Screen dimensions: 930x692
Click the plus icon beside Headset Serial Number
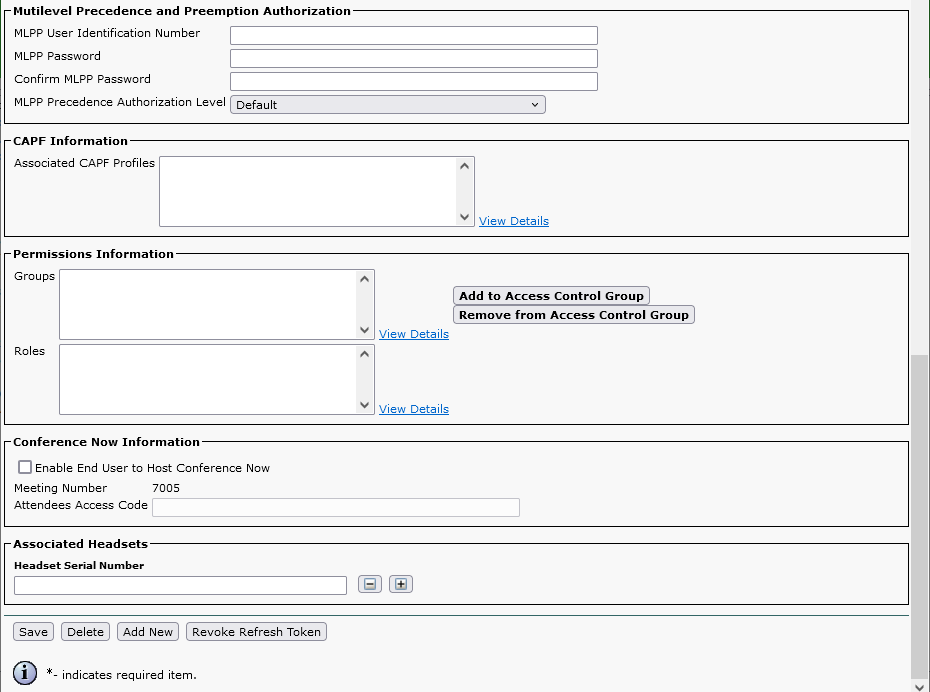tap(401, 584)
